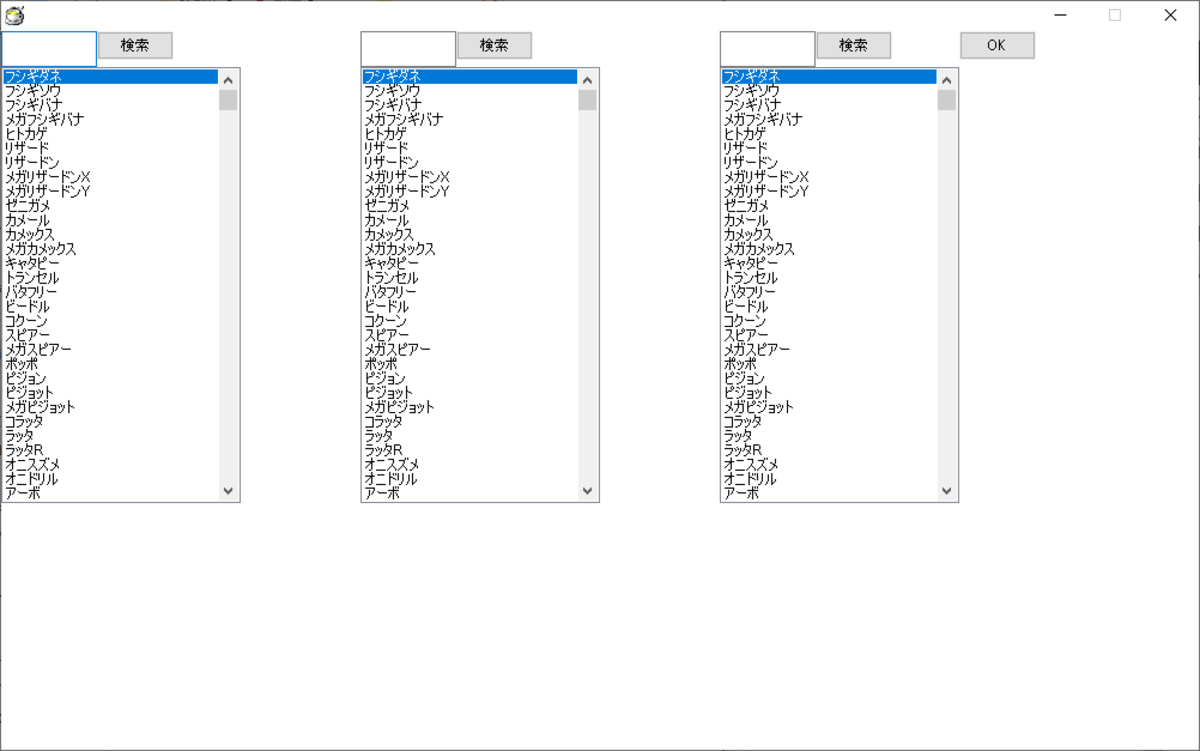Pick ゼニガメ in the right list
The width and height of the screenshot is (1200, 751).
[828, 206]
